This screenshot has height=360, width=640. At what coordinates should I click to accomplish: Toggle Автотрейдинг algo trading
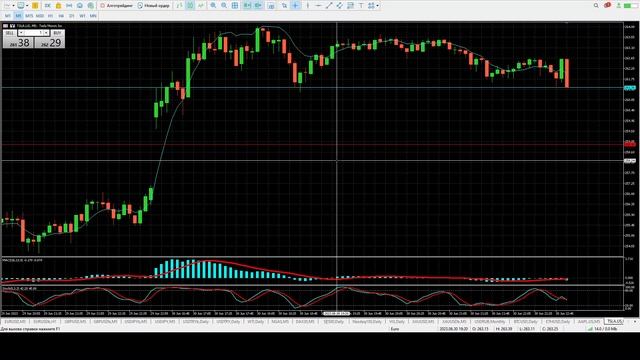coord(118,6)
